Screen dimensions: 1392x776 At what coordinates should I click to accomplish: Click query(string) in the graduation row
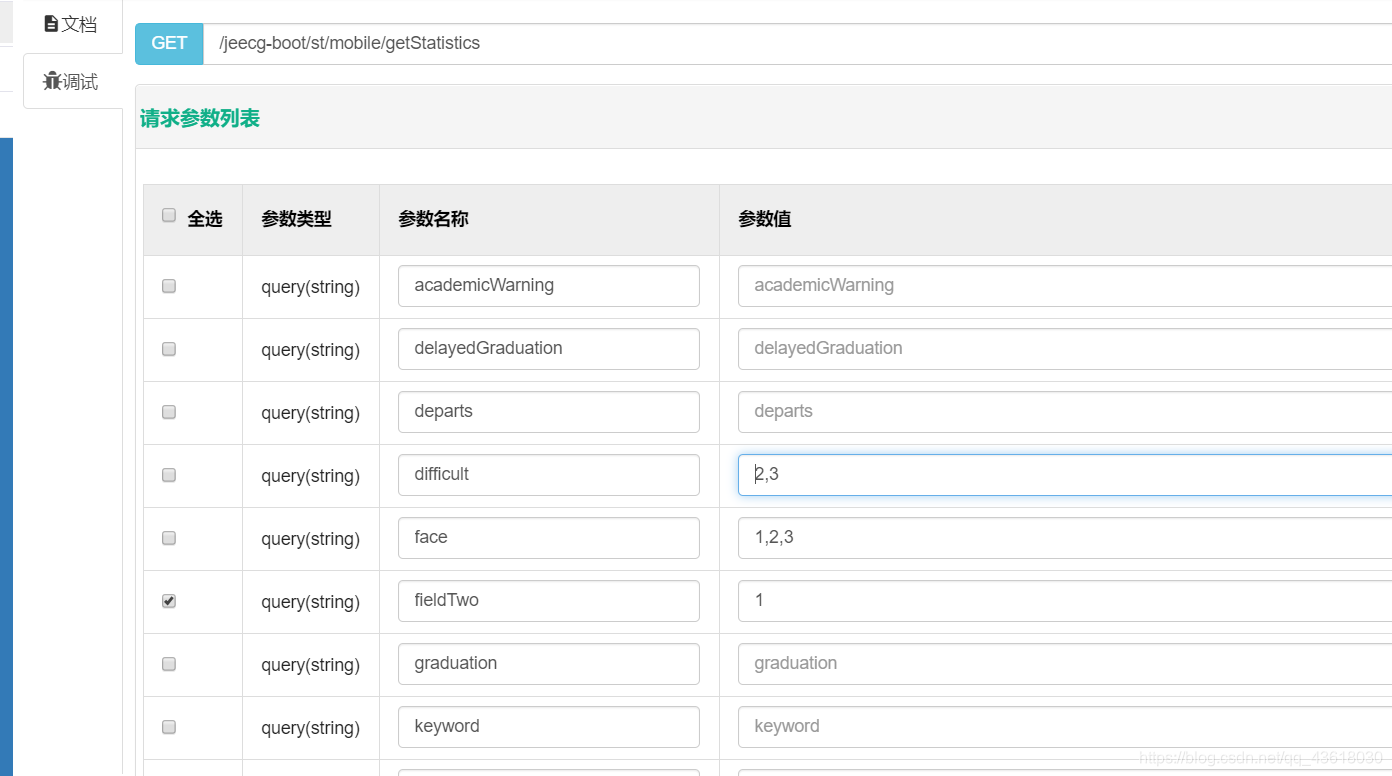(310, 665)
